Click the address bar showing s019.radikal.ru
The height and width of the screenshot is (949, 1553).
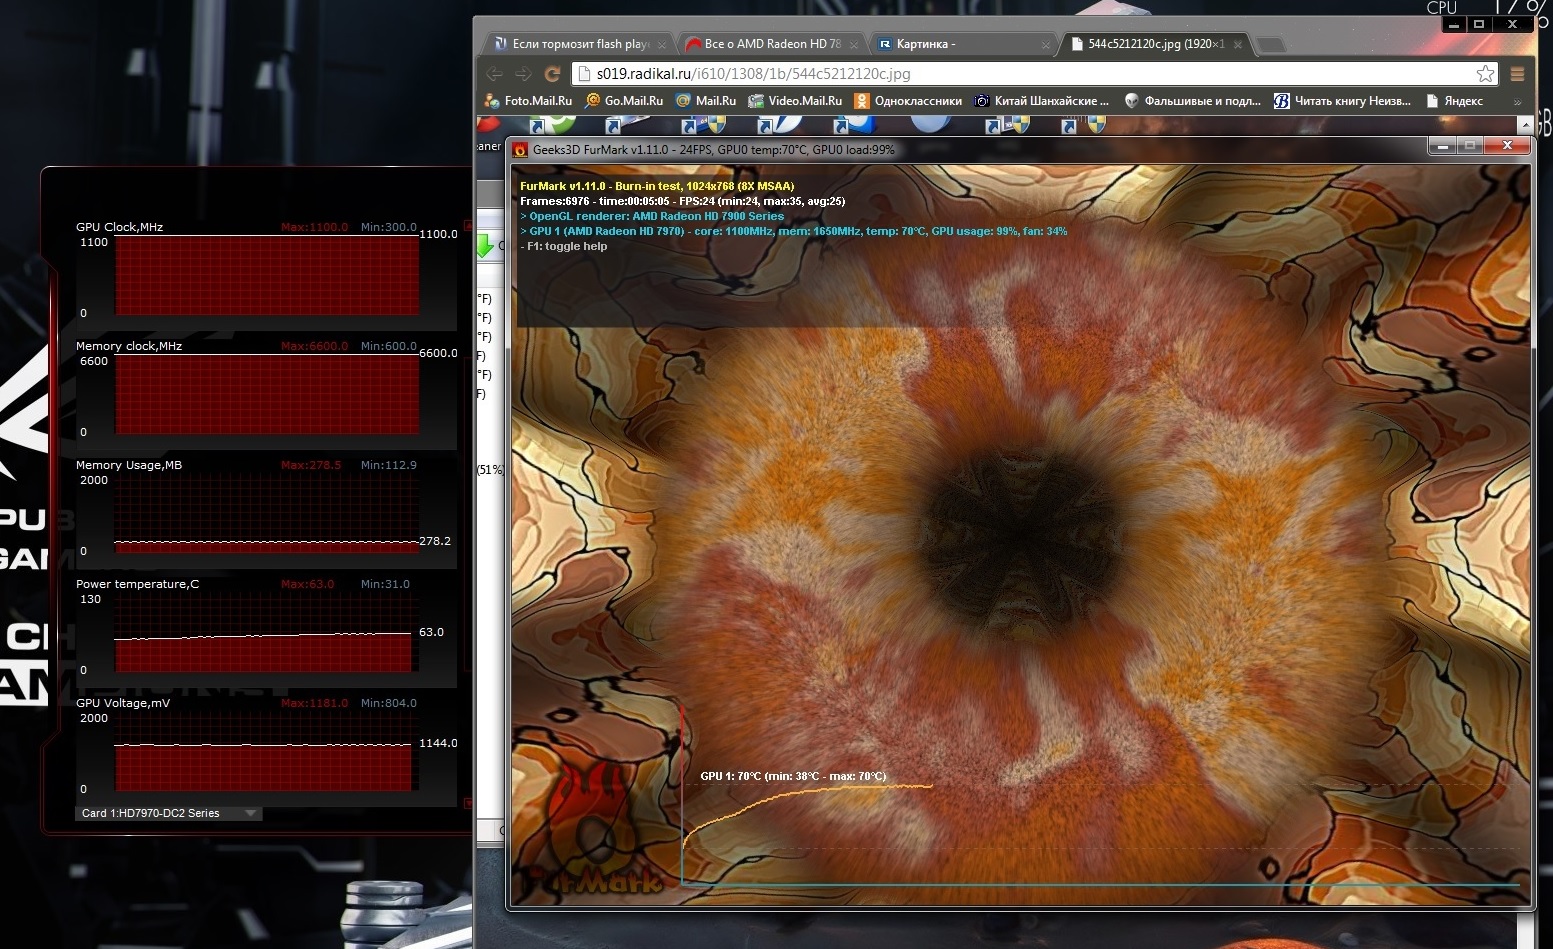[x=1035, y=74]
